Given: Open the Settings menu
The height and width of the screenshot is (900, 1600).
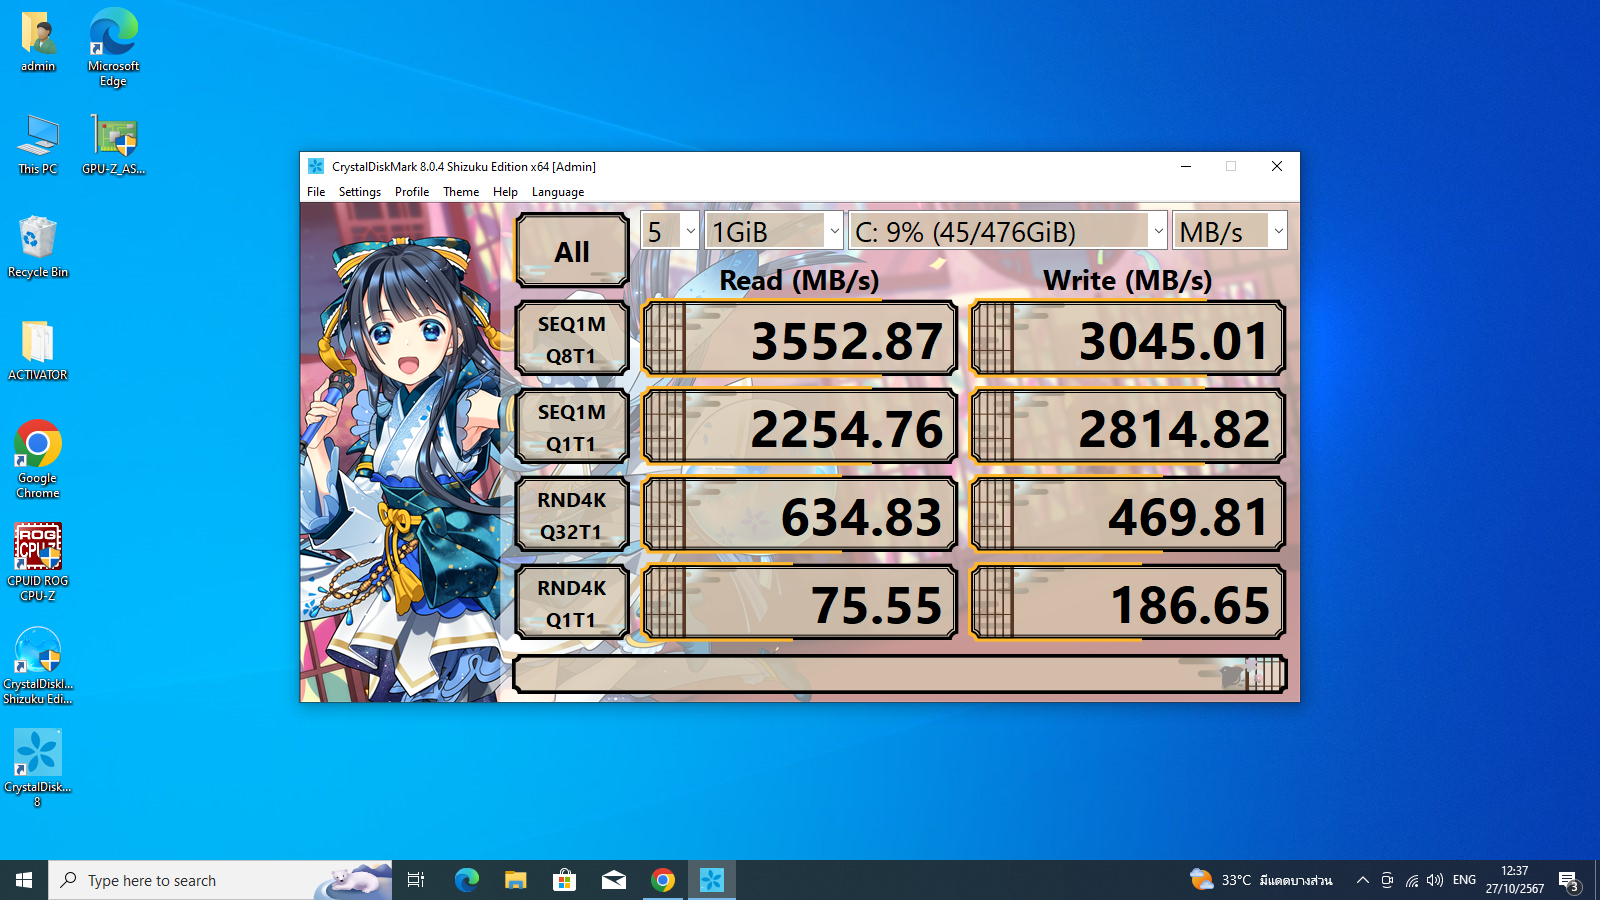Looking at the screenshot, I should [360, 192].
